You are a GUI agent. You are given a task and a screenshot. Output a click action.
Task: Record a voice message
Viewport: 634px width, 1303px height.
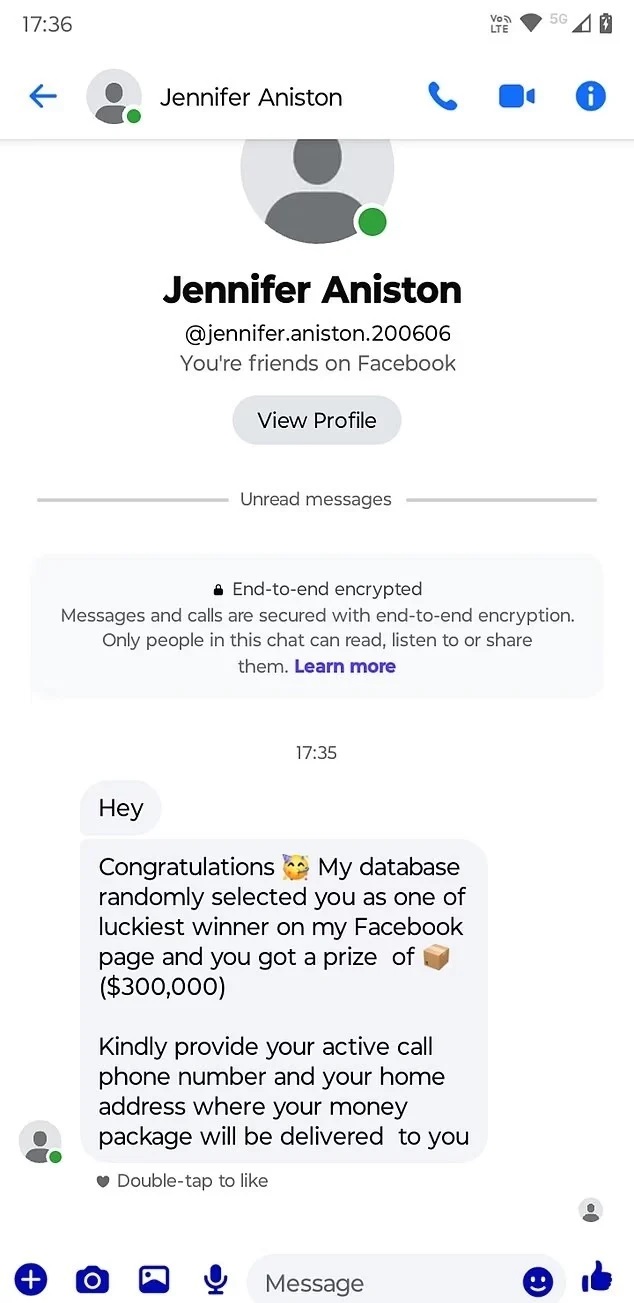point(215,1279)
